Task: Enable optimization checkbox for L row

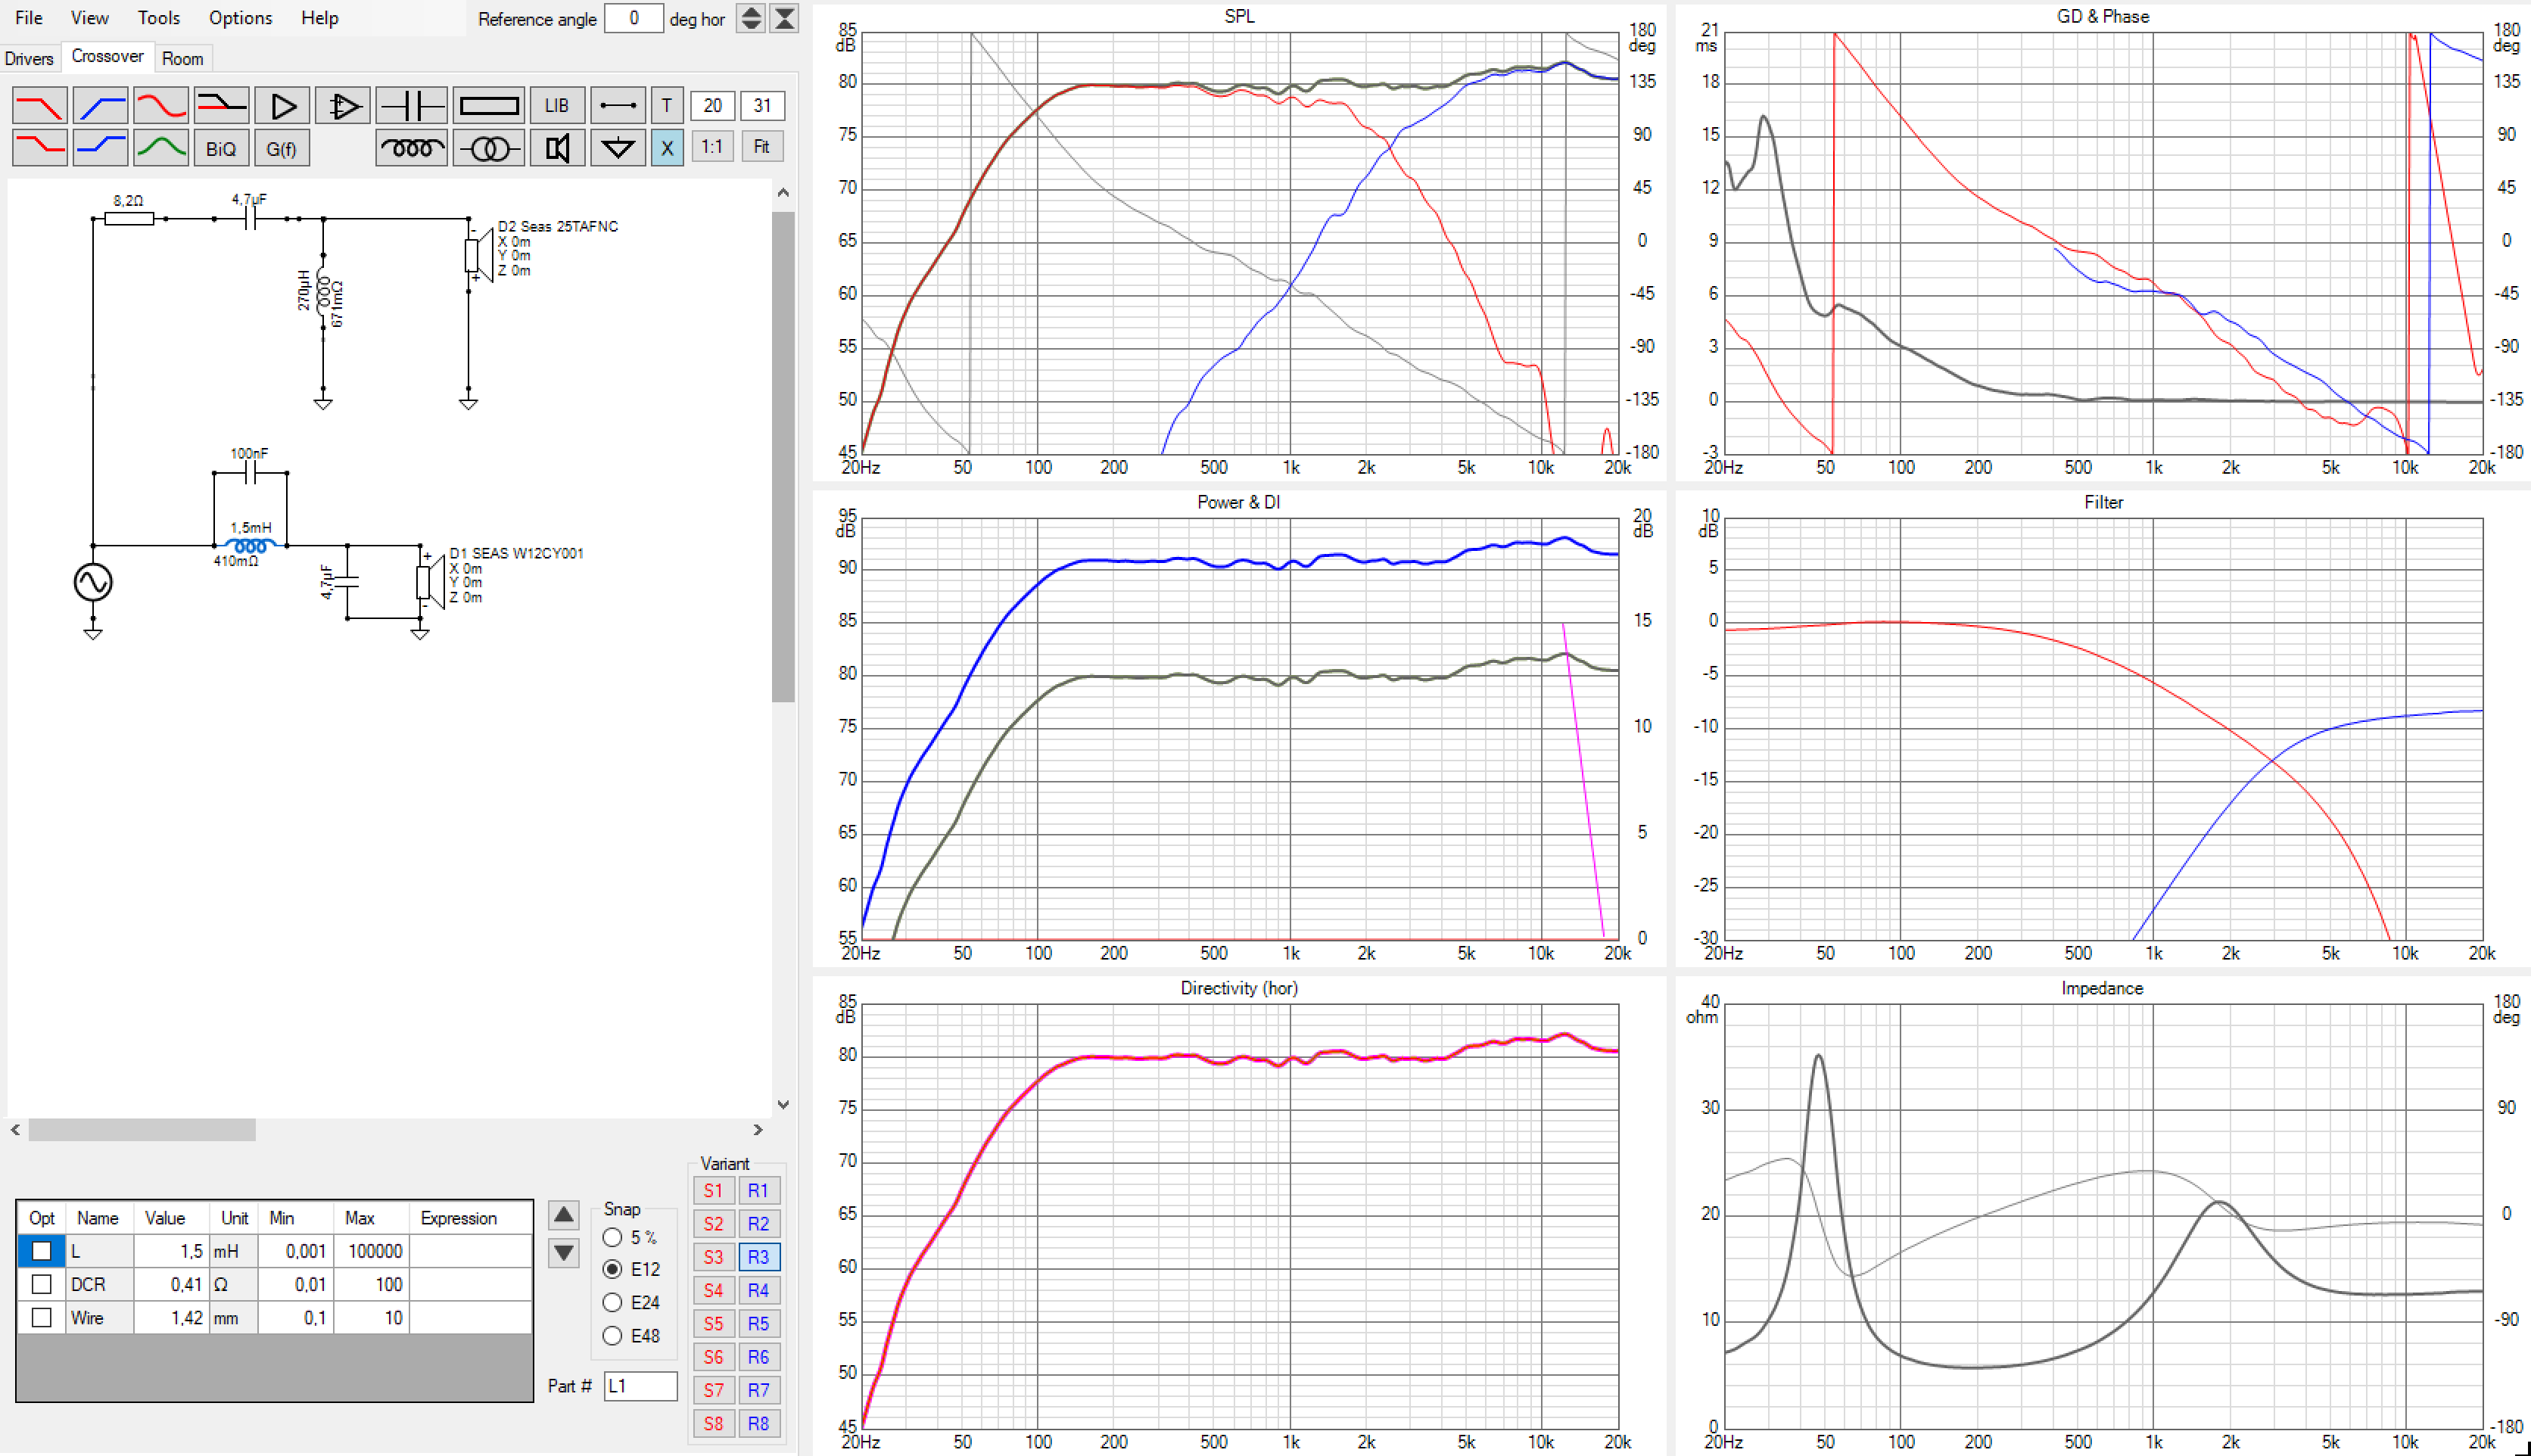Action: tap(41, 1251)
